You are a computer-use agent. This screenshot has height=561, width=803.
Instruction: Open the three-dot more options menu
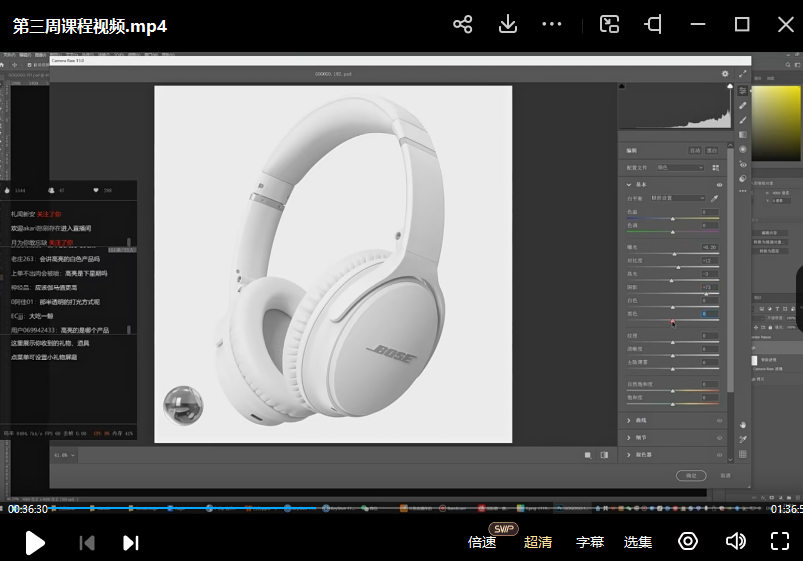coord(551,25)
